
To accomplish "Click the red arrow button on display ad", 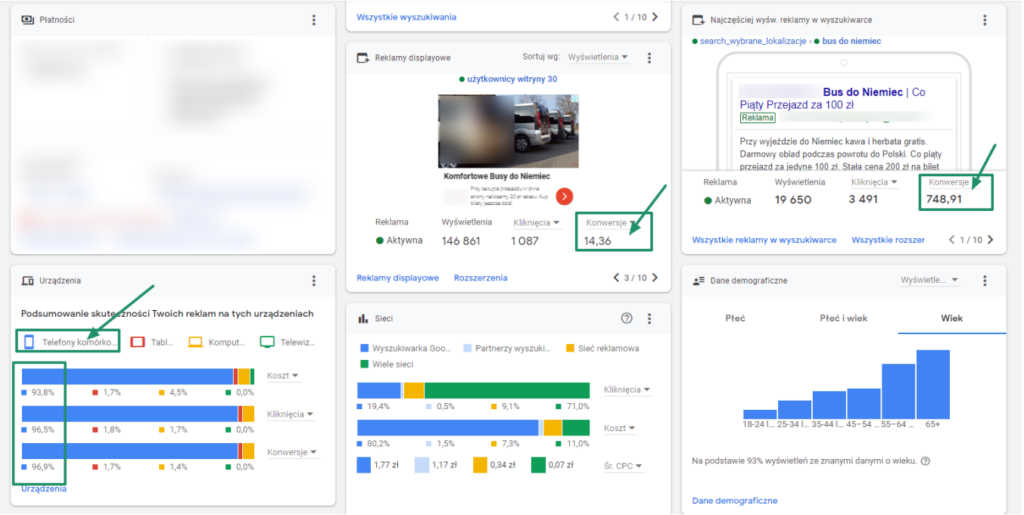I will pyautogui.click(x=564, y=195).
